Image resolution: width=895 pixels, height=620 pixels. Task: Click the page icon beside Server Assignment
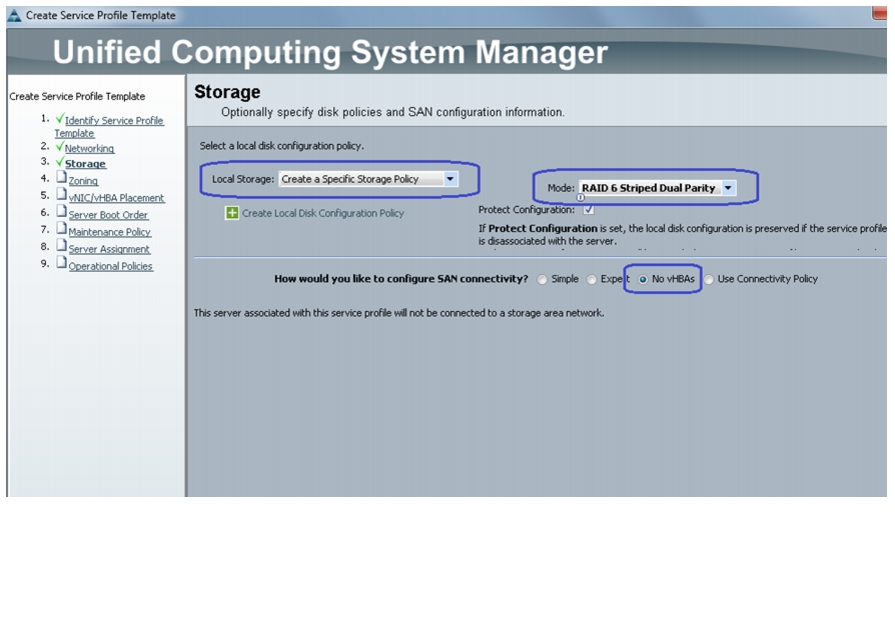click(61, 247)
